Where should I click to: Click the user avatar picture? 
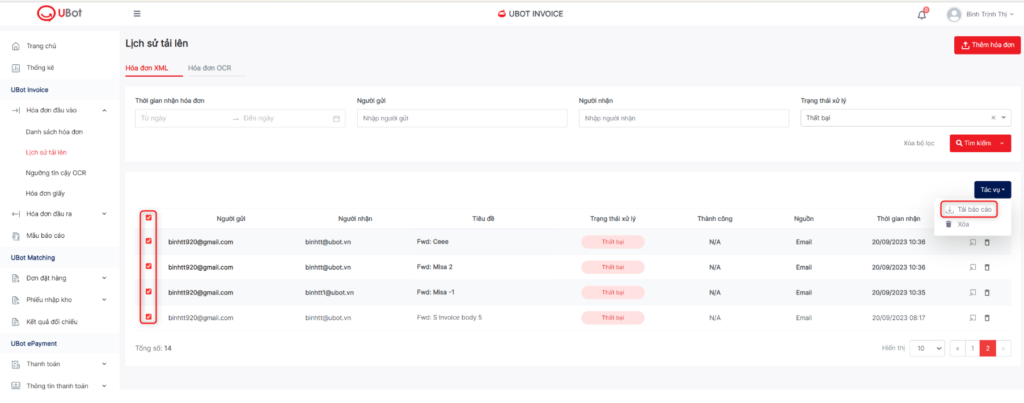pos(954,14)
